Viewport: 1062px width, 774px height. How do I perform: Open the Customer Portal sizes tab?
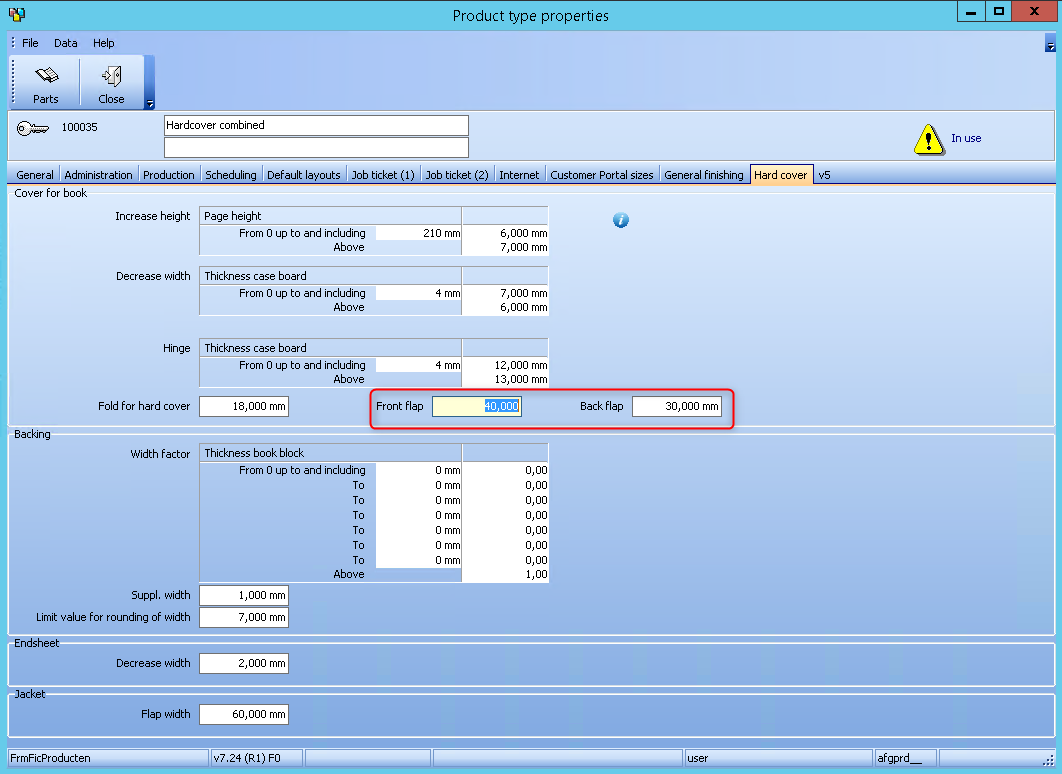click(x=601, y=175)
